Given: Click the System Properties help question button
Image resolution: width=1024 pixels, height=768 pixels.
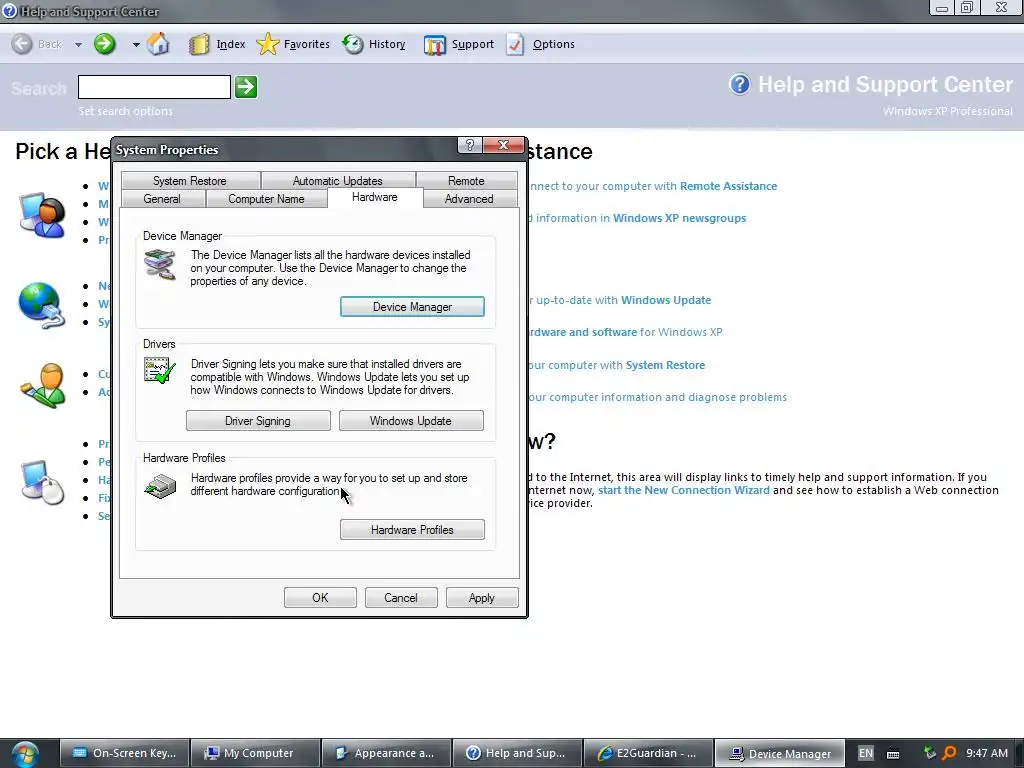Looking at the screenshot, I should (x=470, y=145).
